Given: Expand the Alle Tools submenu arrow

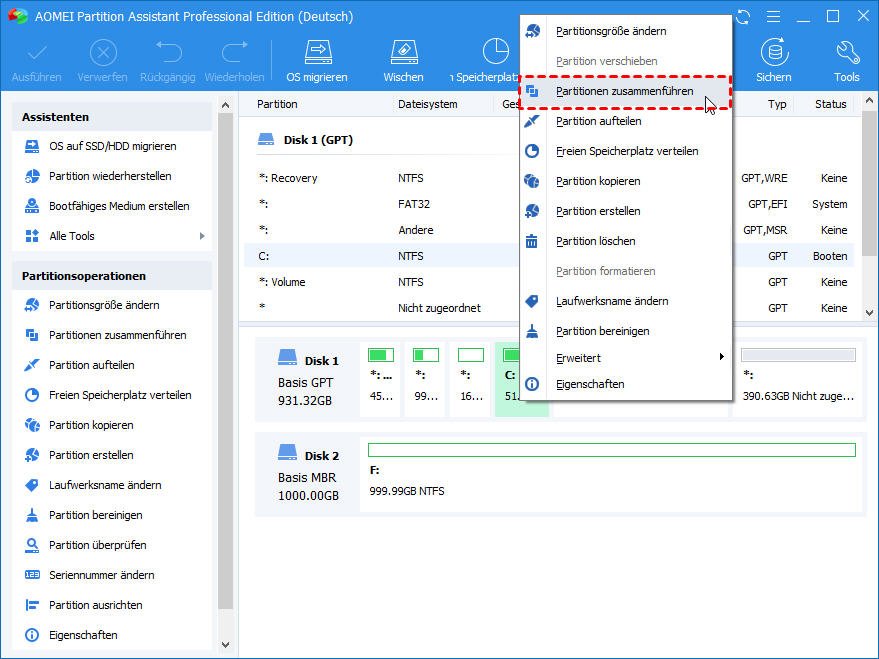Looking at the screenshot, I should point(202,236).
